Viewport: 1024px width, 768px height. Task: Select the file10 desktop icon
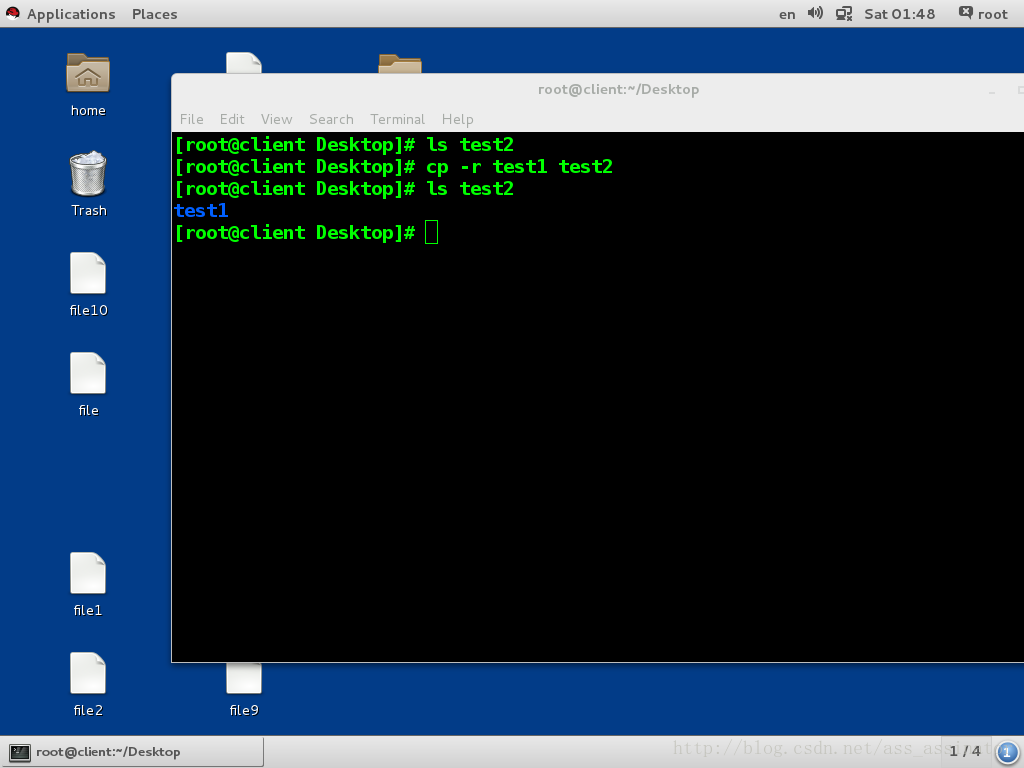click(88, 273)
